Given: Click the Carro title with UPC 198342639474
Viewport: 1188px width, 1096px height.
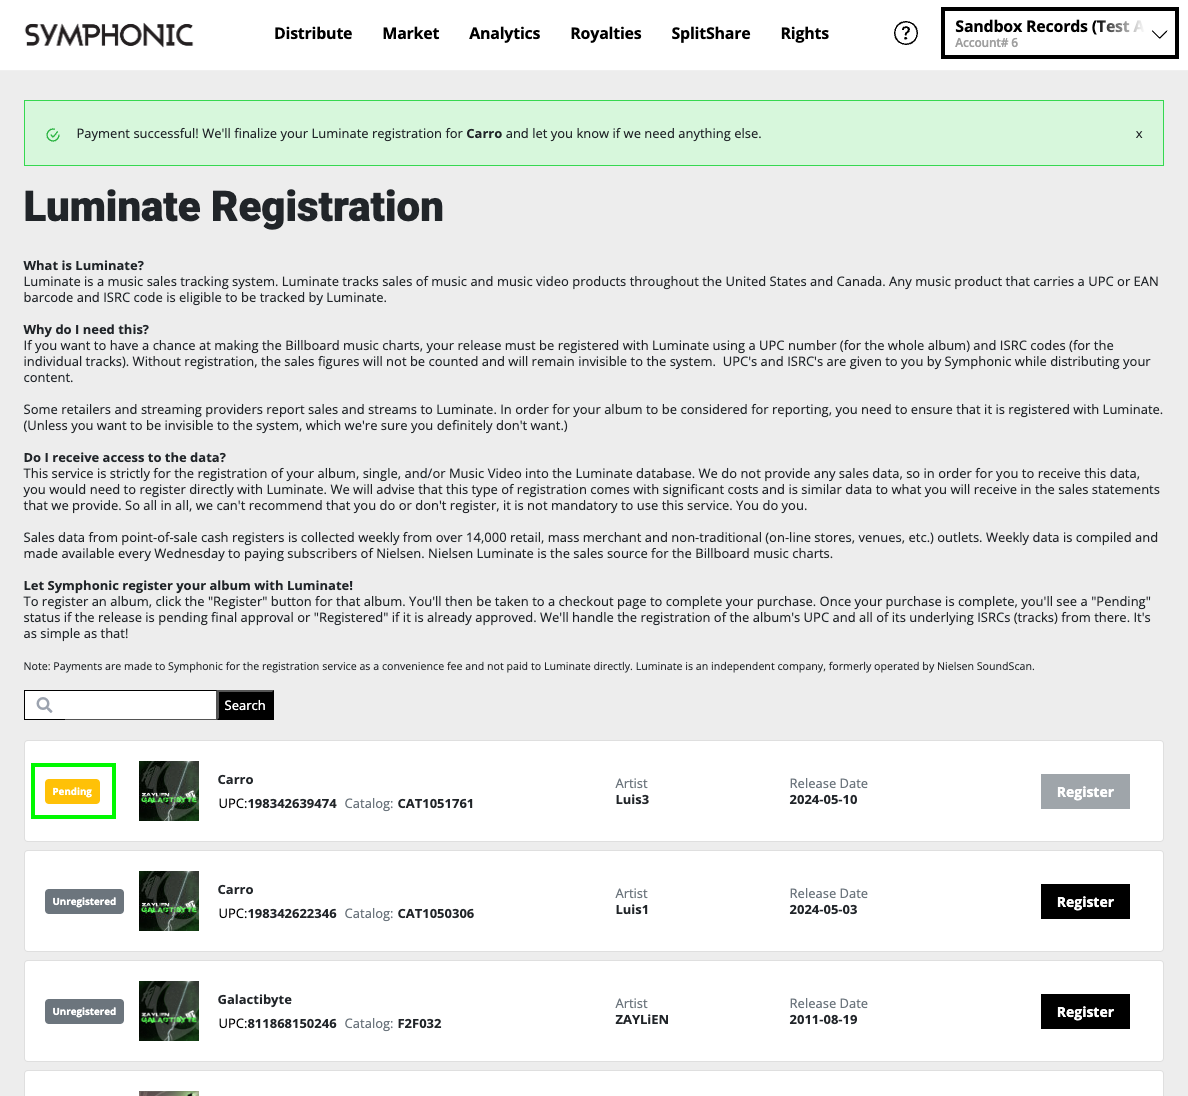Looking at the screenshot, I should (236, 779).
